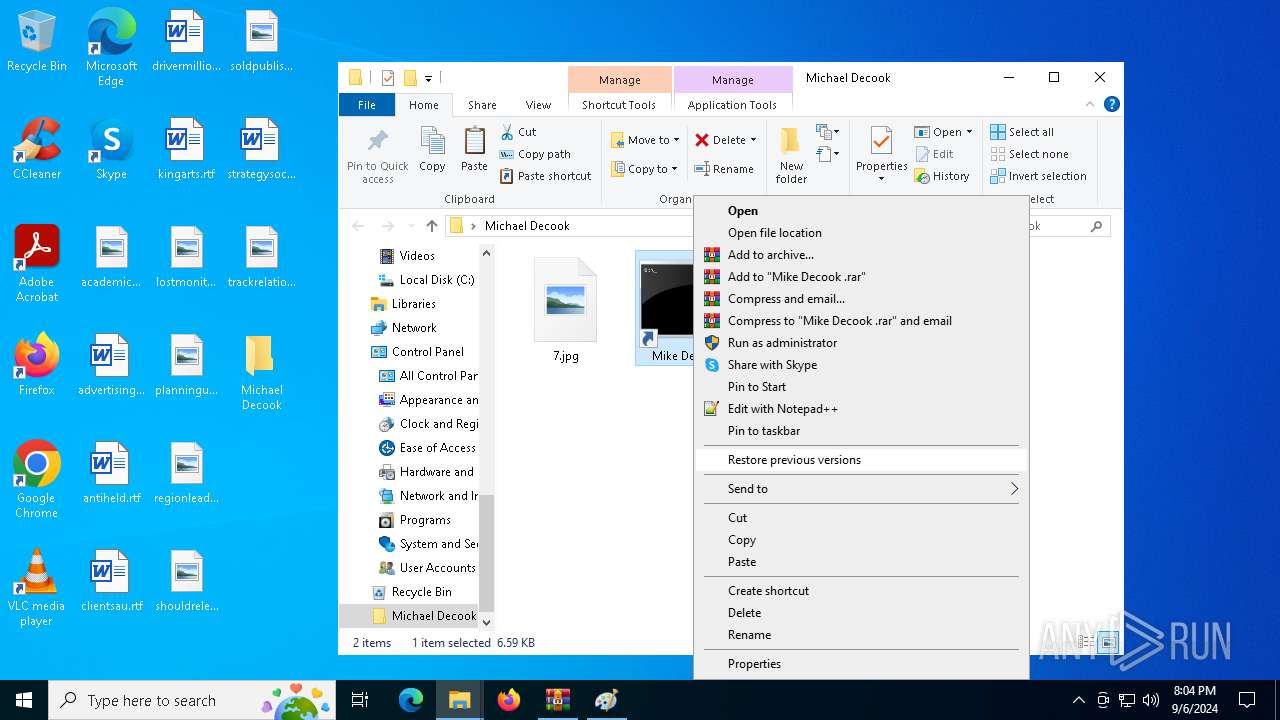
Task: Choose Add to archive... in context menu
Action: (x=861, y=255)
